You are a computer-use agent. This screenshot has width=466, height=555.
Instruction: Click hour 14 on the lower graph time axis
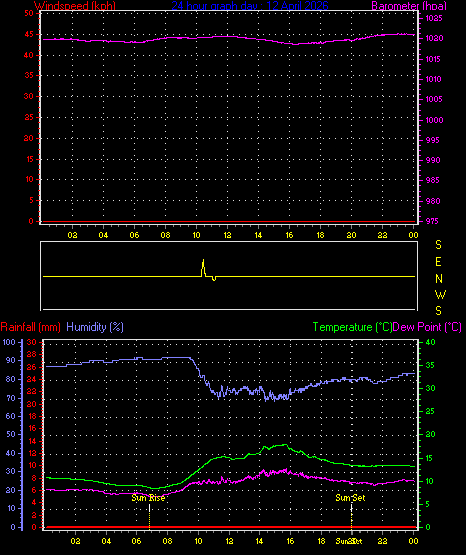point(259,541)
